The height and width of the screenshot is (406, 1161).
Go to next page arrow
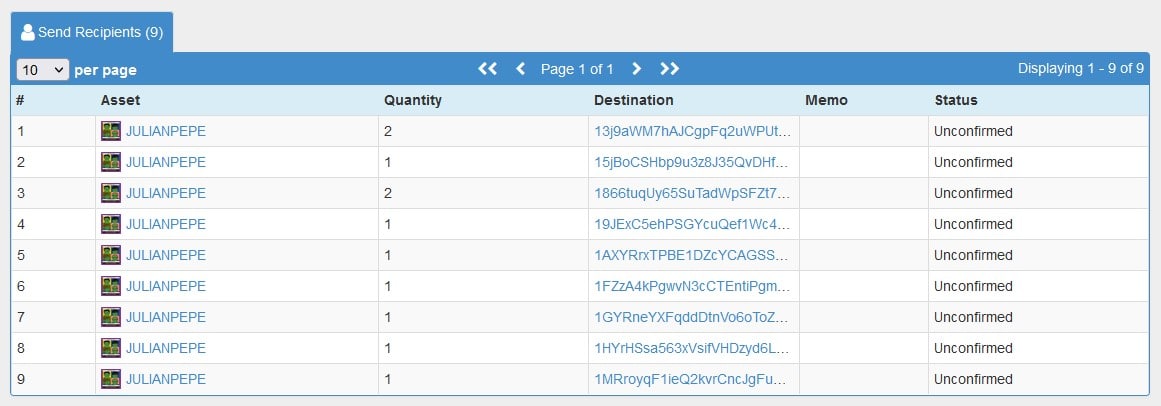(x=636, y=69)
